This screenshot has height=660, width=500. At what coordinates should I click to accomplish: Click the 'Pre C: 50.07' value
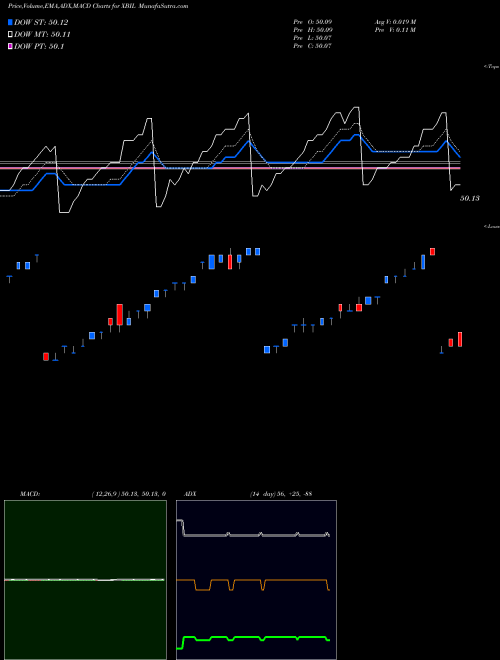(313, 46)
